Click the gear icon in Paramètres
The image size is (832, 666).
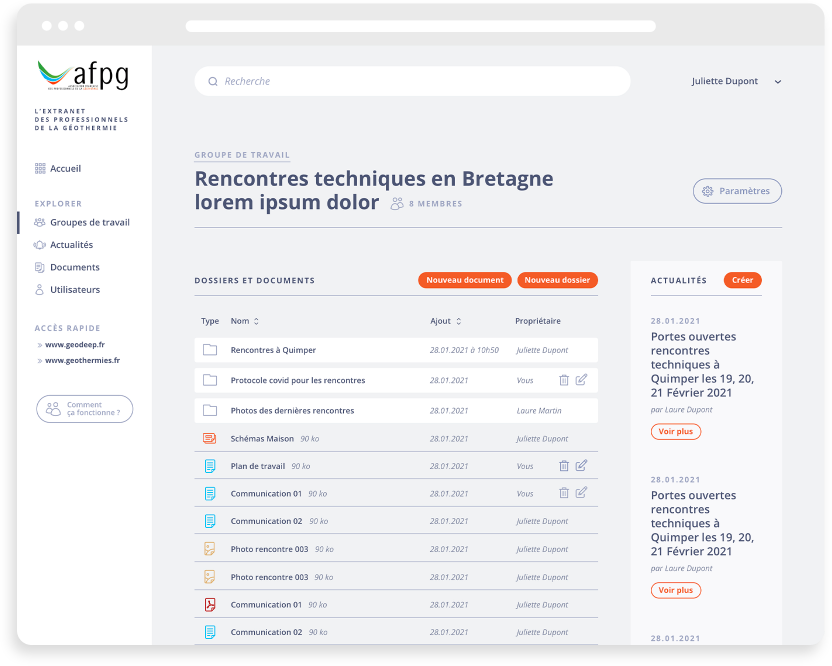[707, 191]
